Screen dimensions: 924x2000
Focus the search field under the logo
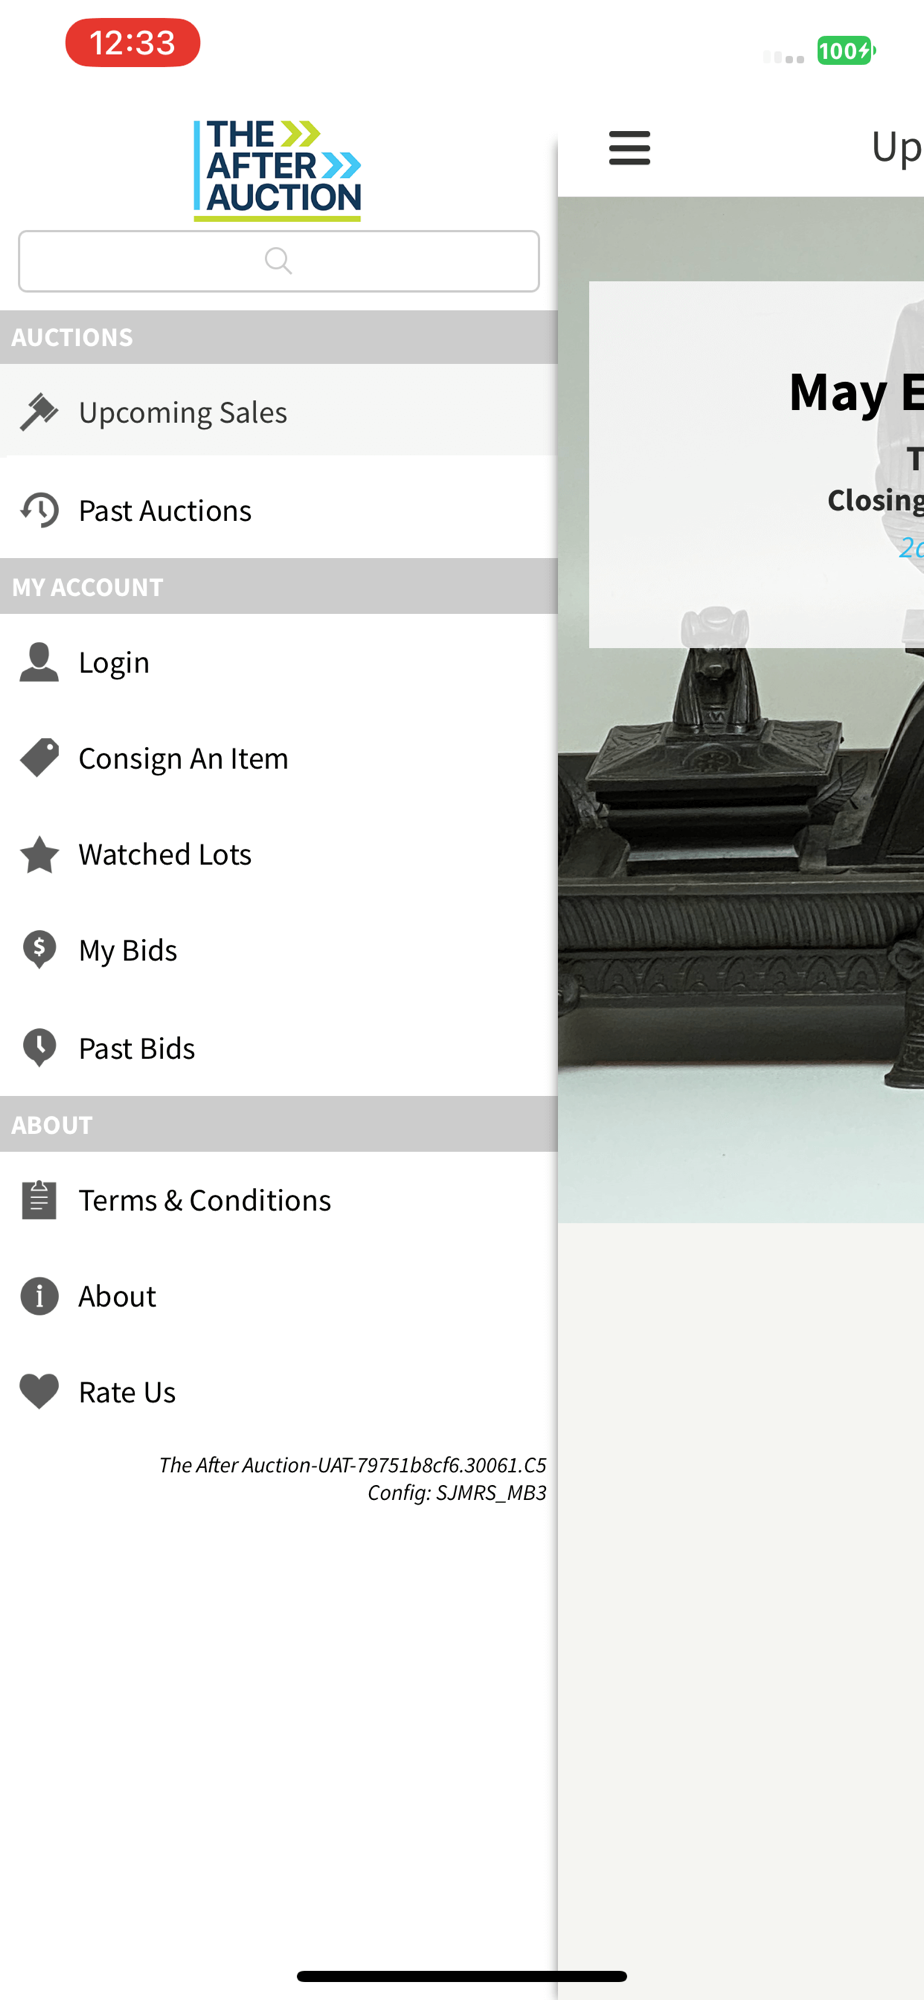click(x=279, y=261)
